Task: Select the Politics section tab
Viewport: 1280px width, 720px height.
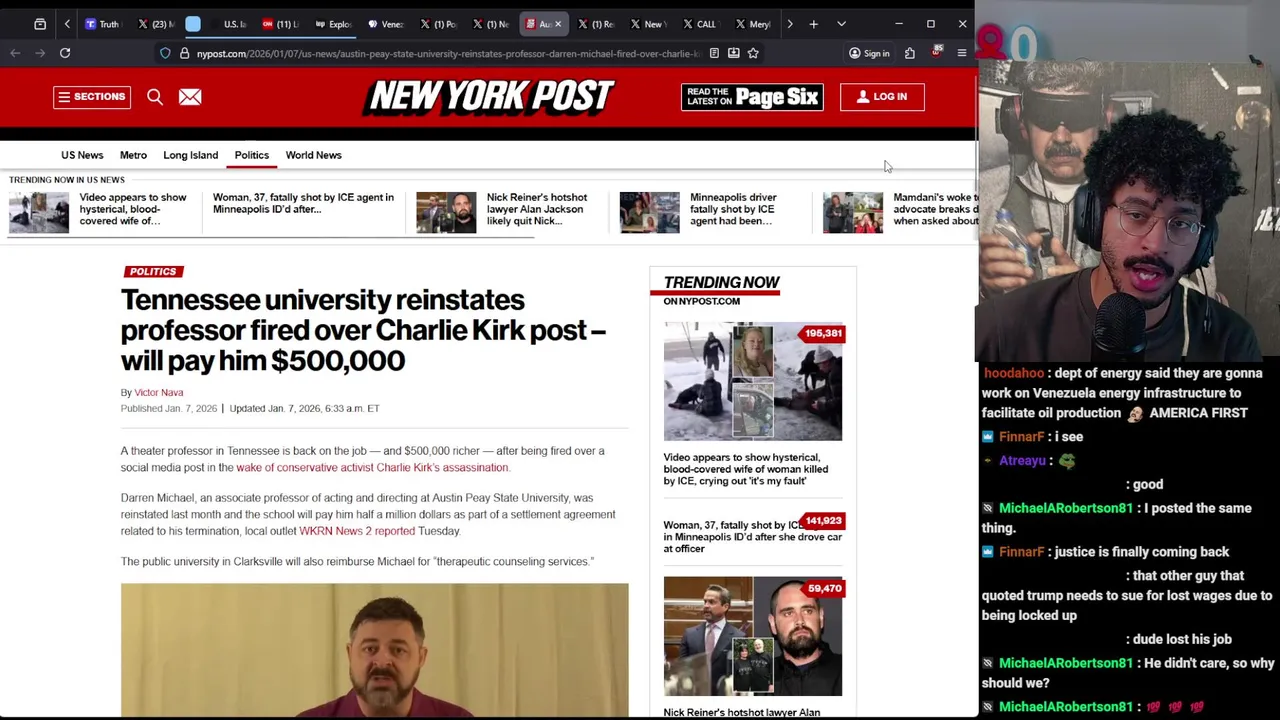Action: point(252,155)
